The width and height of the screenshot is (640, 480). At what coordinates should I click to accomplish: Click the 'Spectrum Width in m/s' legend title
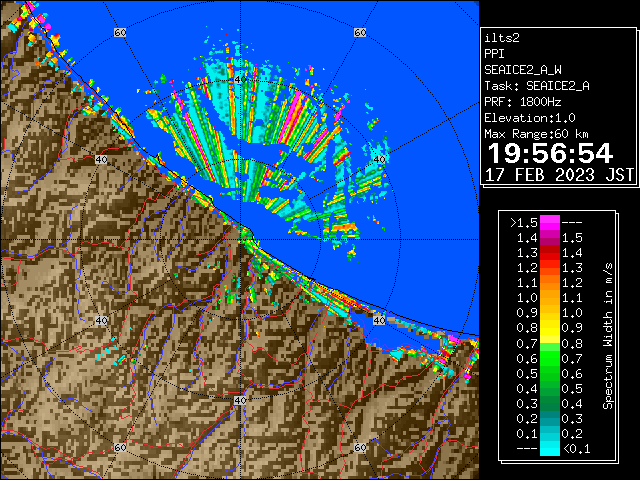[x=608, y=336]
